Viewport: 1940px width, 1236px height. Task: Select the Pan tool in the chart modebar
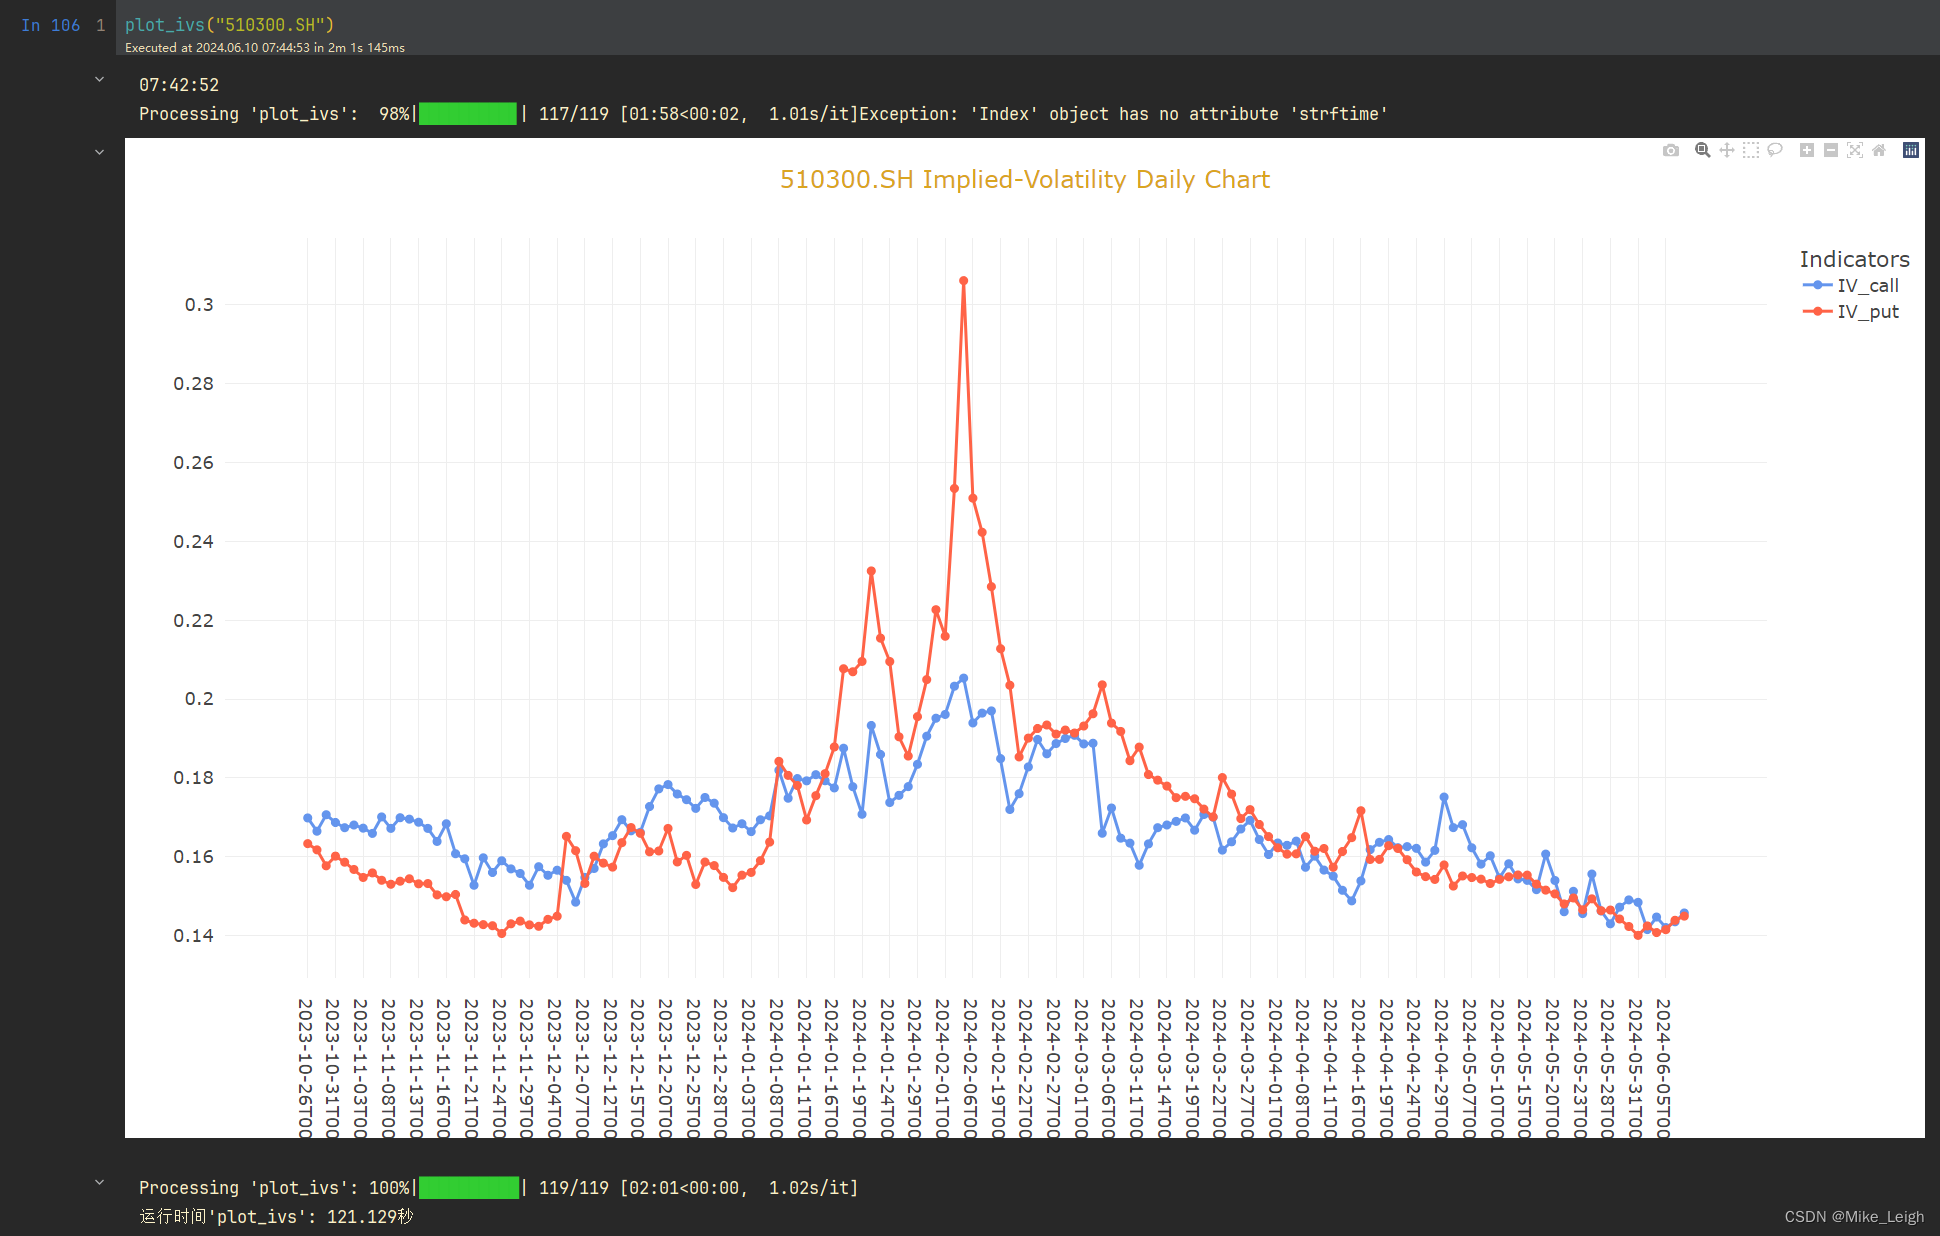(x=1727, y=150)
